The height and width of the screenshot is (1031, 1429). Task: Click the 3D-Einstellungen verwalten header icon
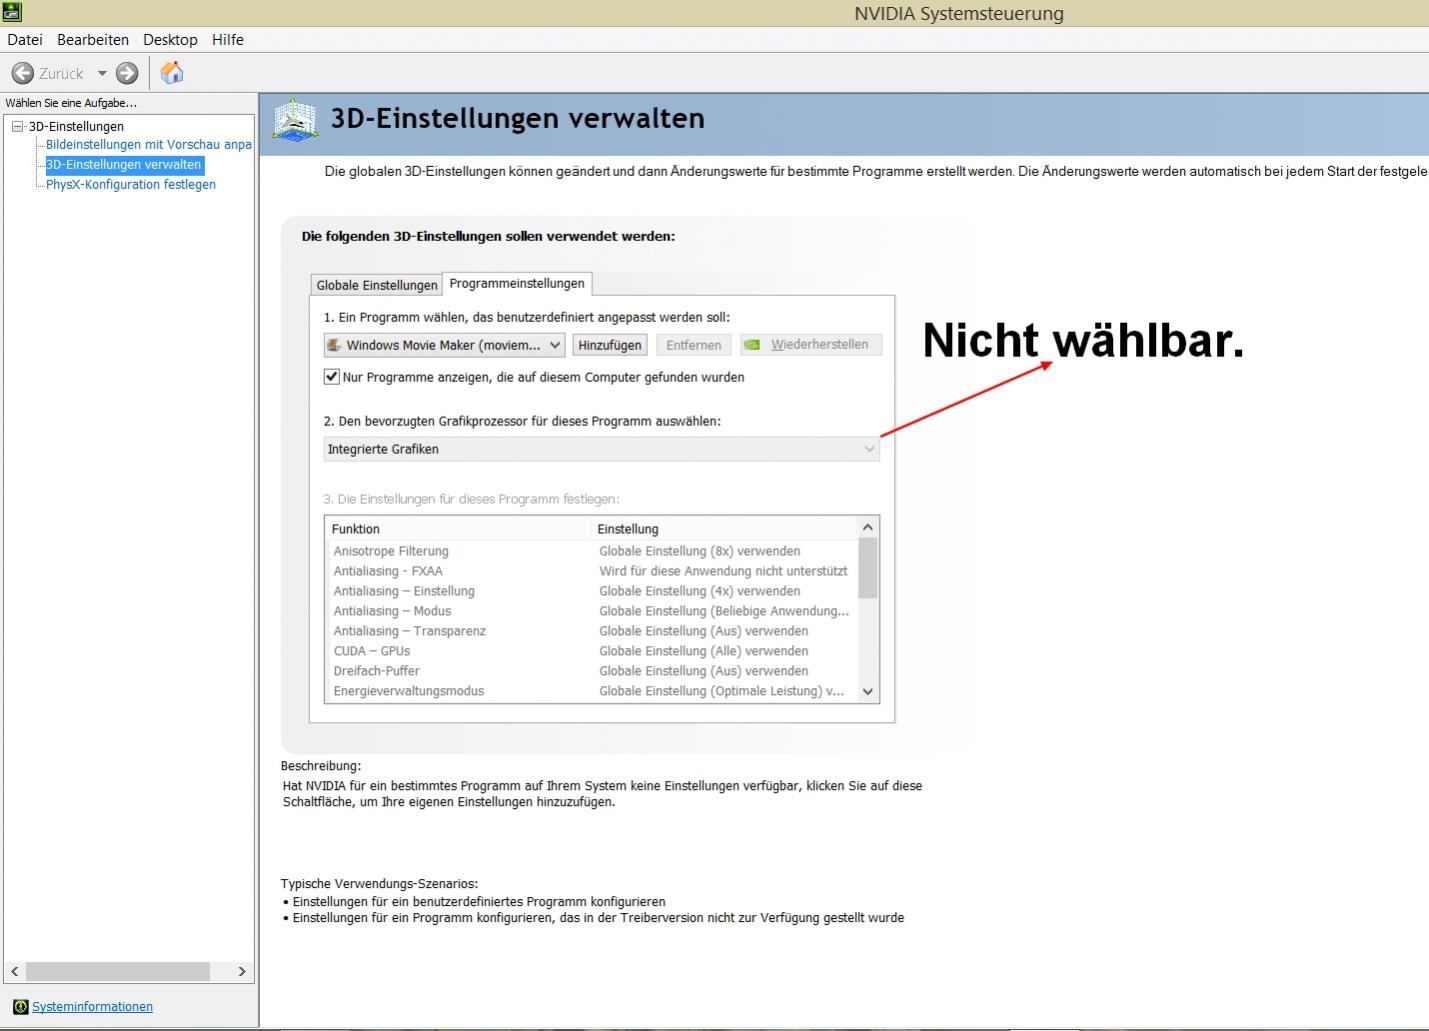(295, 120)
